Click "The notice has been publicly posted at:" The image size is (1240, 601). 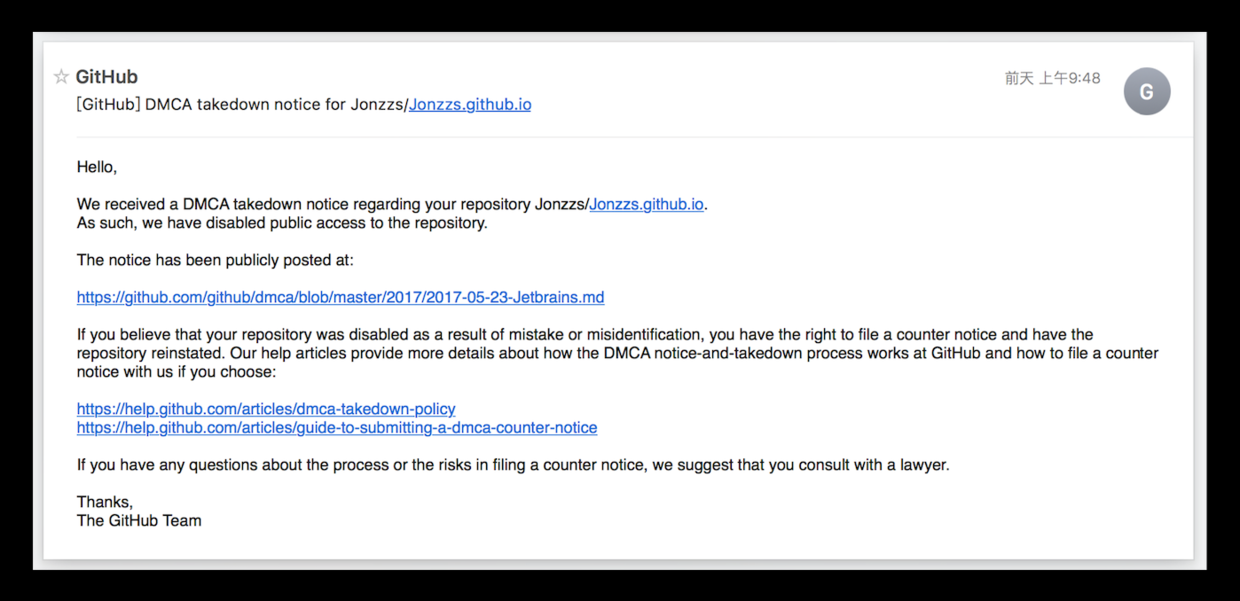point(215,260)
